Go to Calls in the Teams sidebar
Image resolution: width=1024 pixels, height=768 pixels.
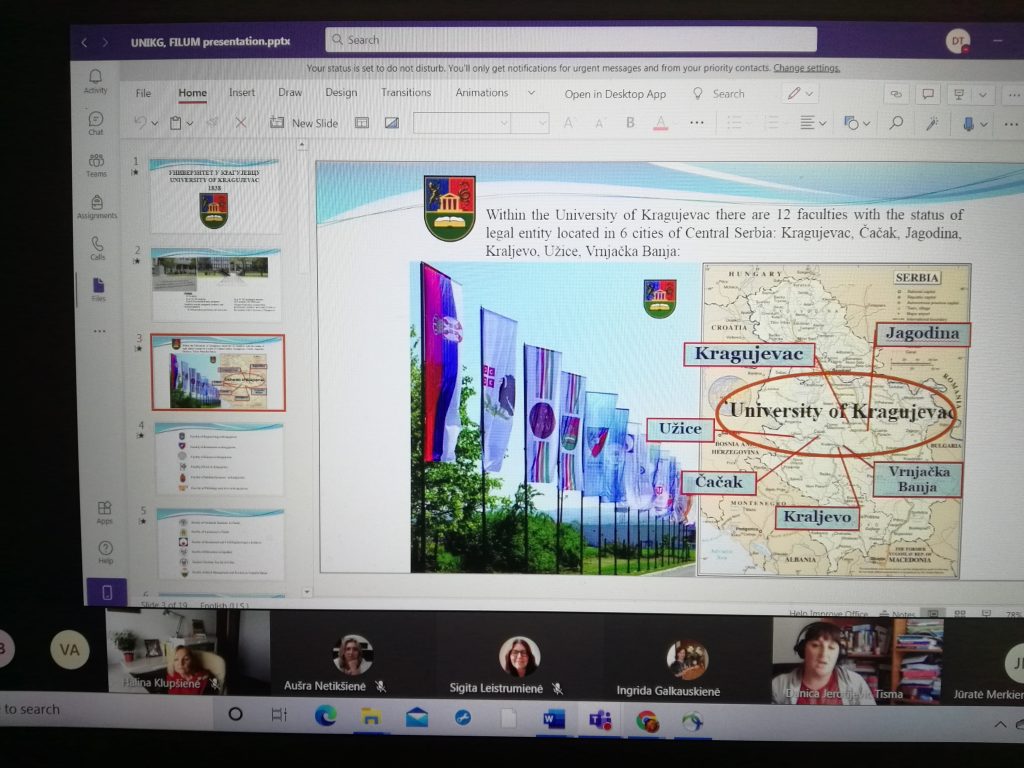coord(97,247)
